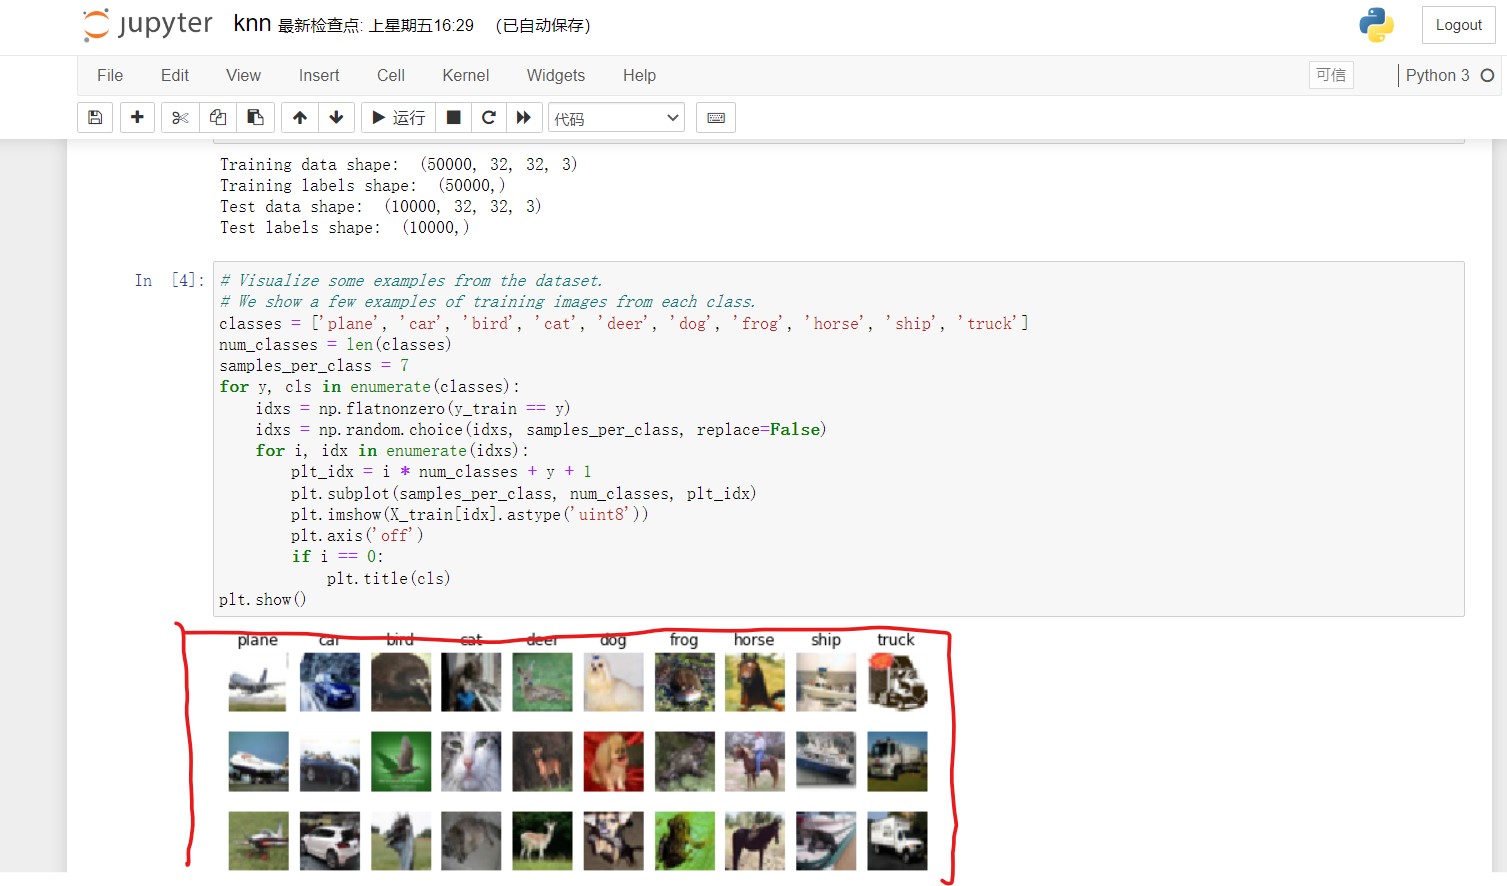1507x886 pixels.
Task: Move the selected cell down
Action: tap(337, 118)
